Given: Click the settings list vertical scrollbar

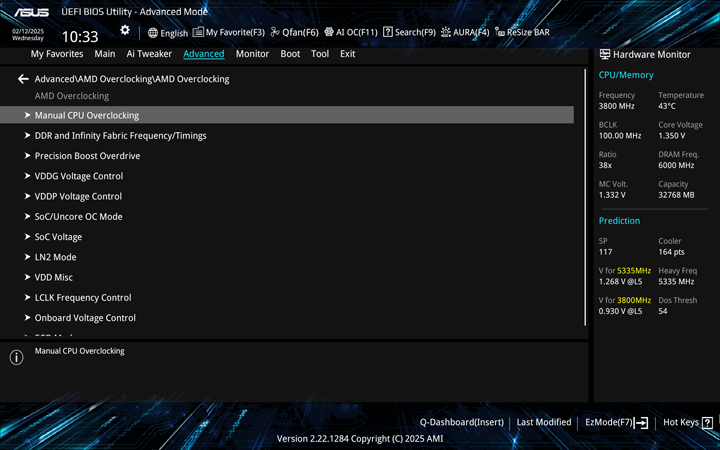Looking at the screenshot, I should 585,196.
